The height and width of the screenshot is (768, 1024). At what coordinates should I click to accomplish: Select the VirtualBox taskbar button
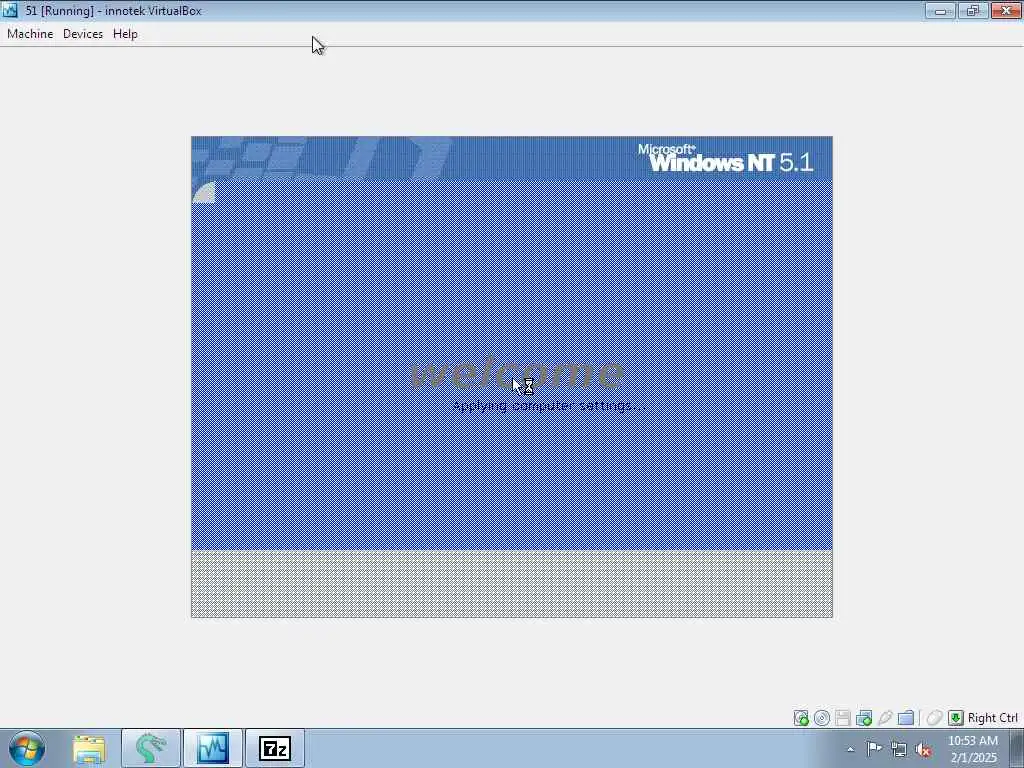pyautogui.click(x=213, y=748)
